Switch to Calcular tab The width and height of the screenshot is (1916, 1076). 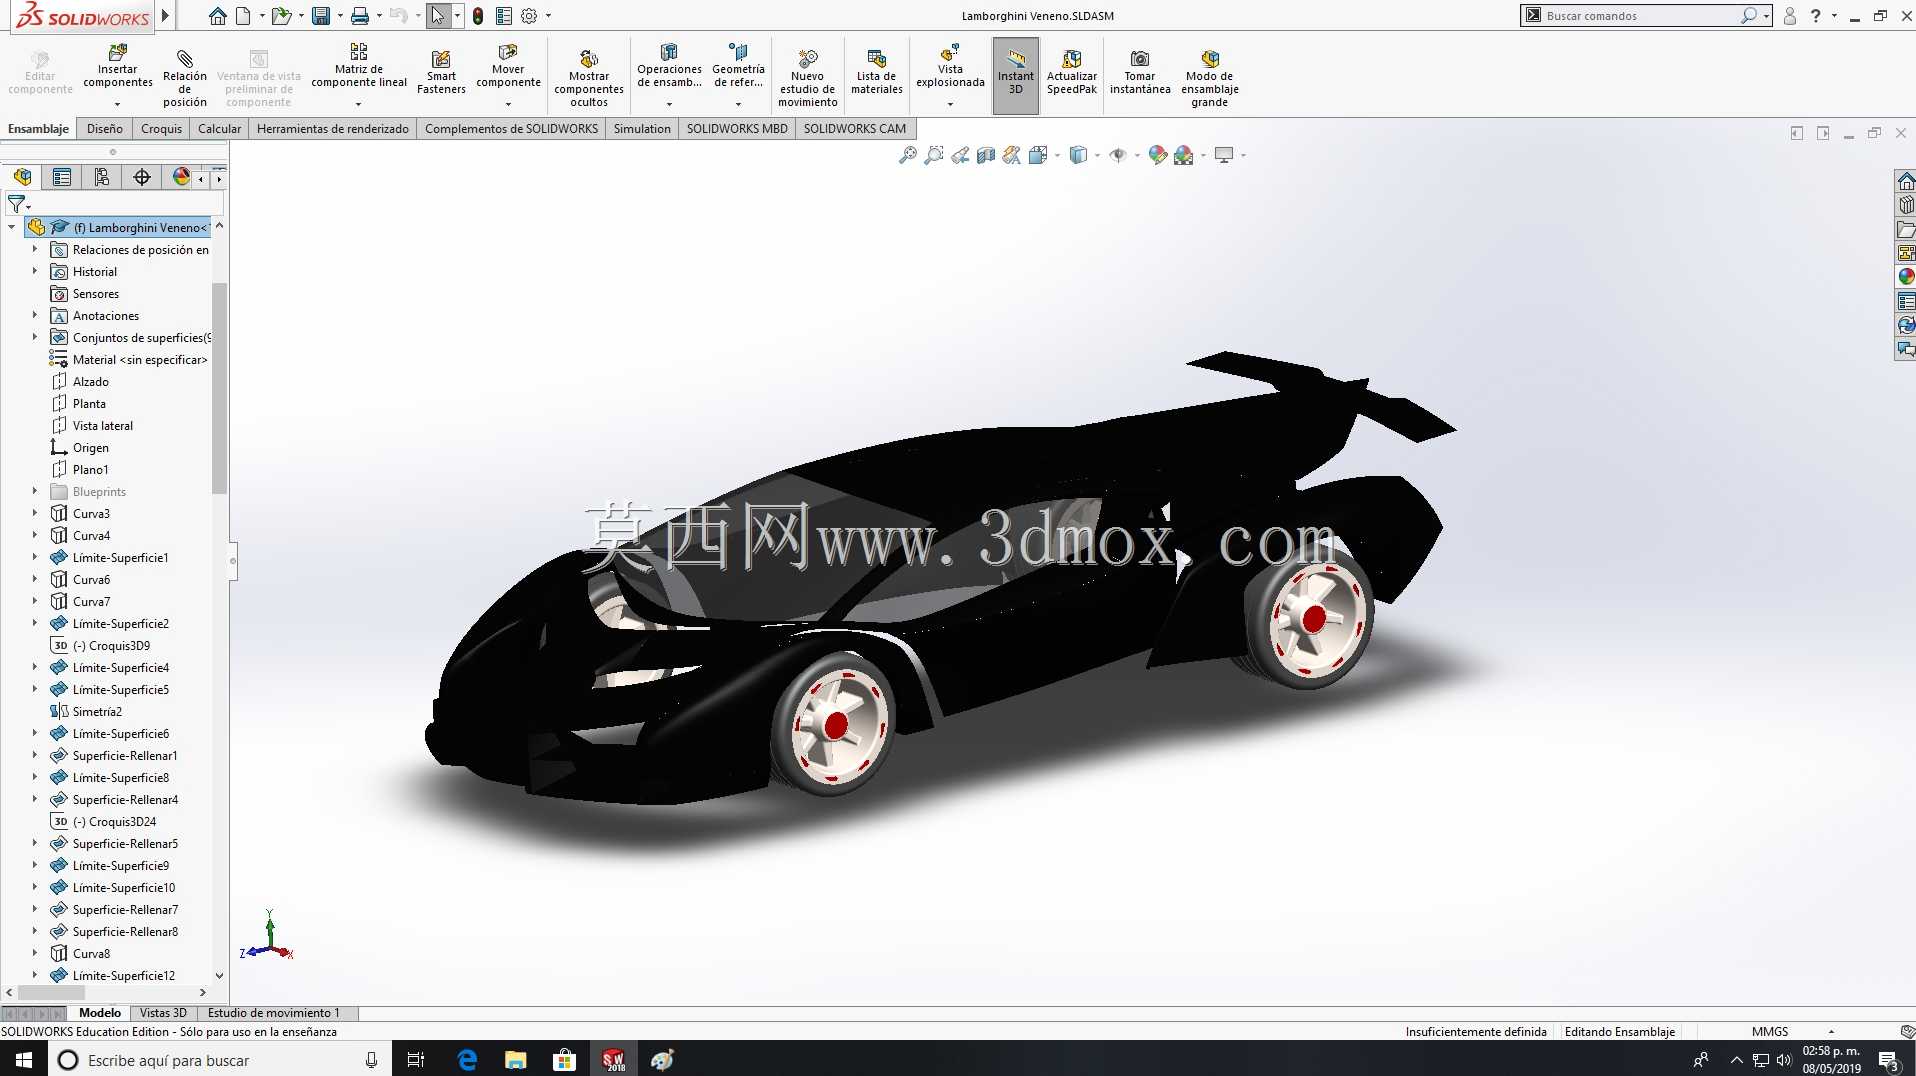[x=219, y=128]
